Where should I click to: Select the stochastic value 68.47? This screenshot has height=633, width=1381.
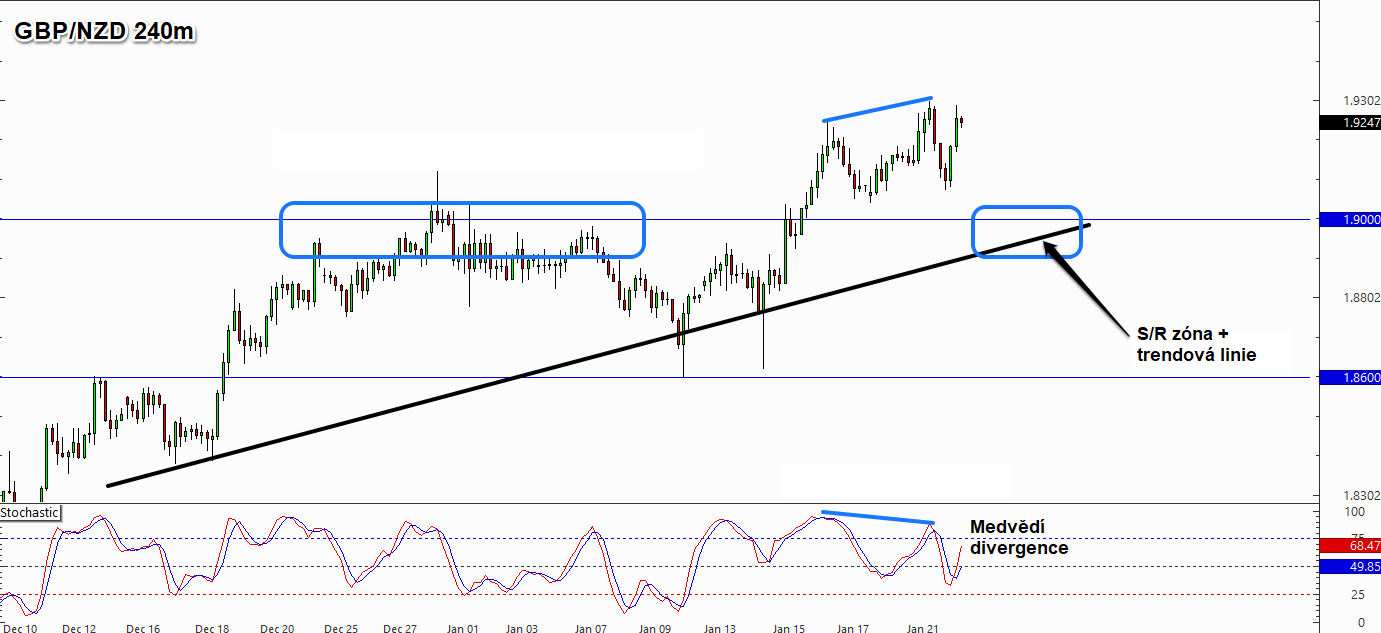(x=1349, y=546)
